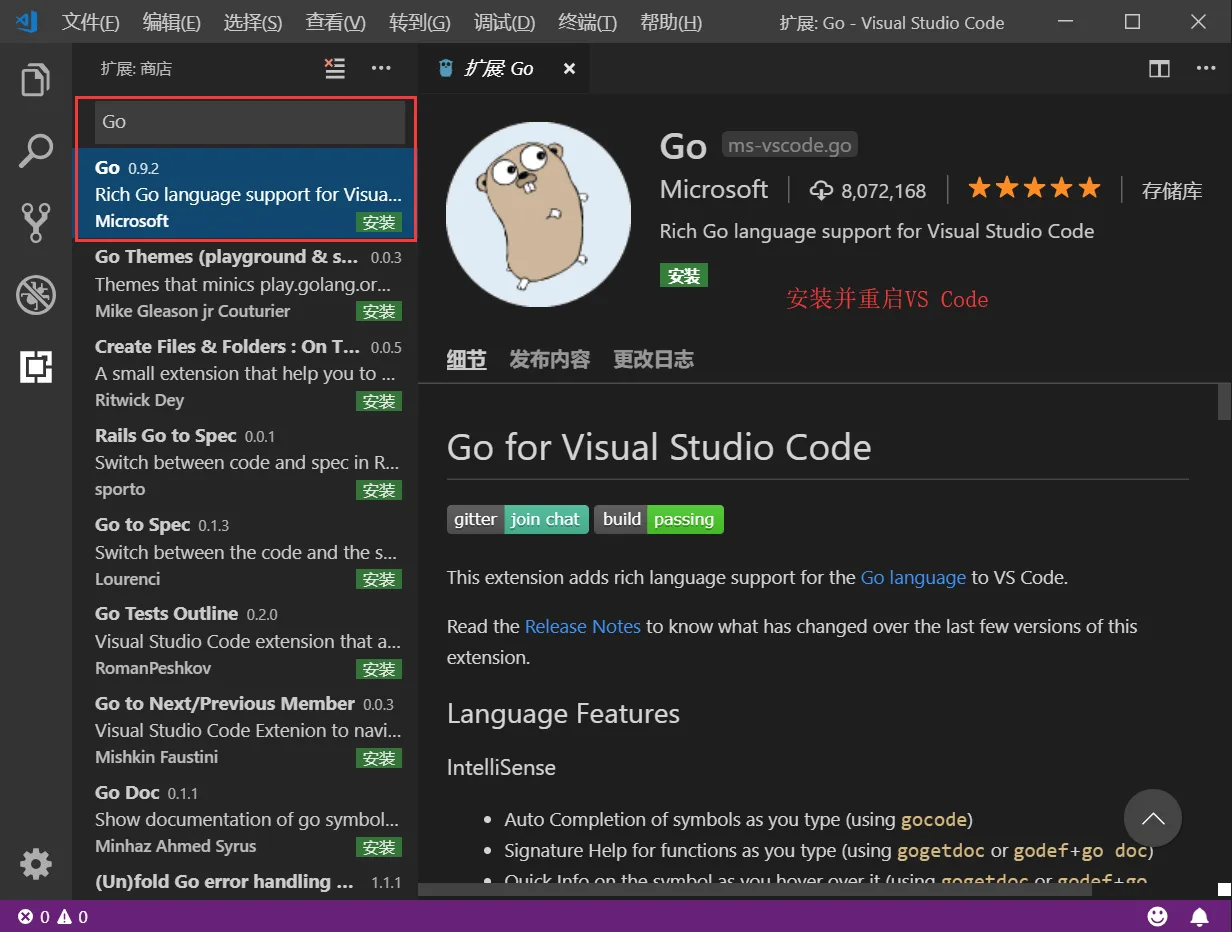Screen dimensions: 1232x932
Task: Click the extension search input field
Action: click(x=249, y=122)
